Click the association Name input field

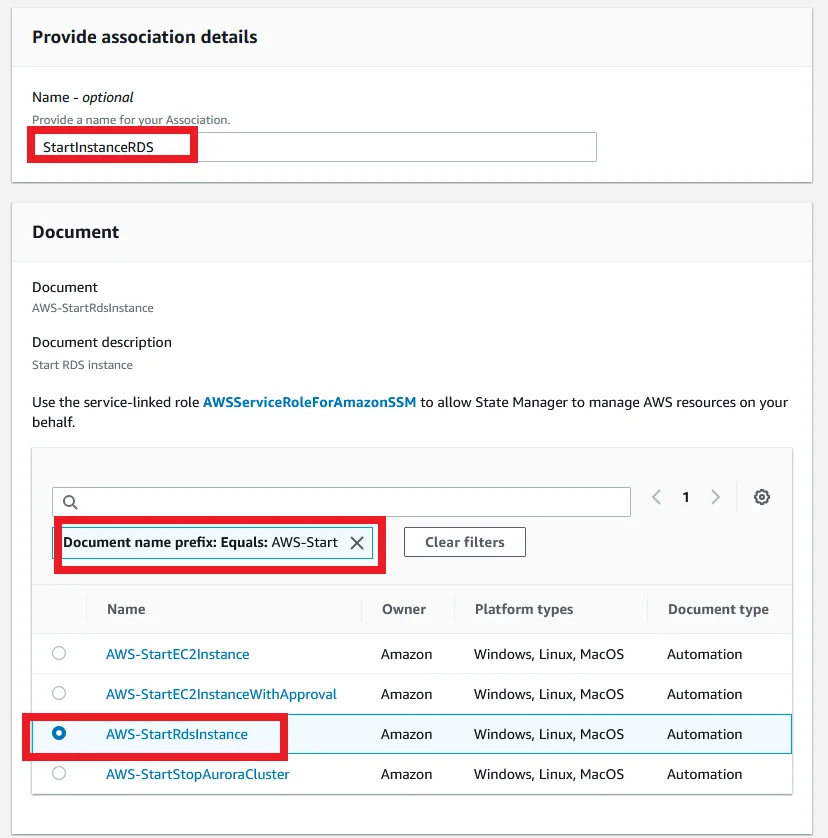(314, 147)
